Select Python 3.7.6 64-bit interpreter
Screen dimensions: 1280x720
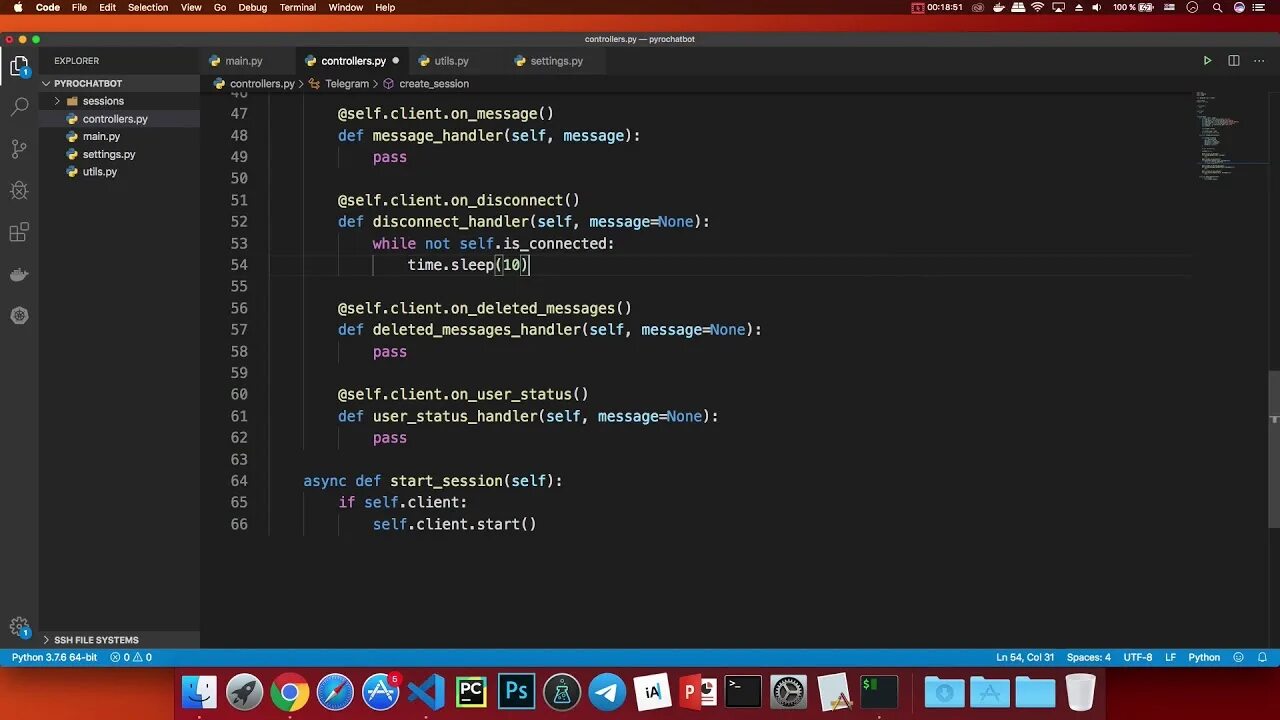(54, 657)
